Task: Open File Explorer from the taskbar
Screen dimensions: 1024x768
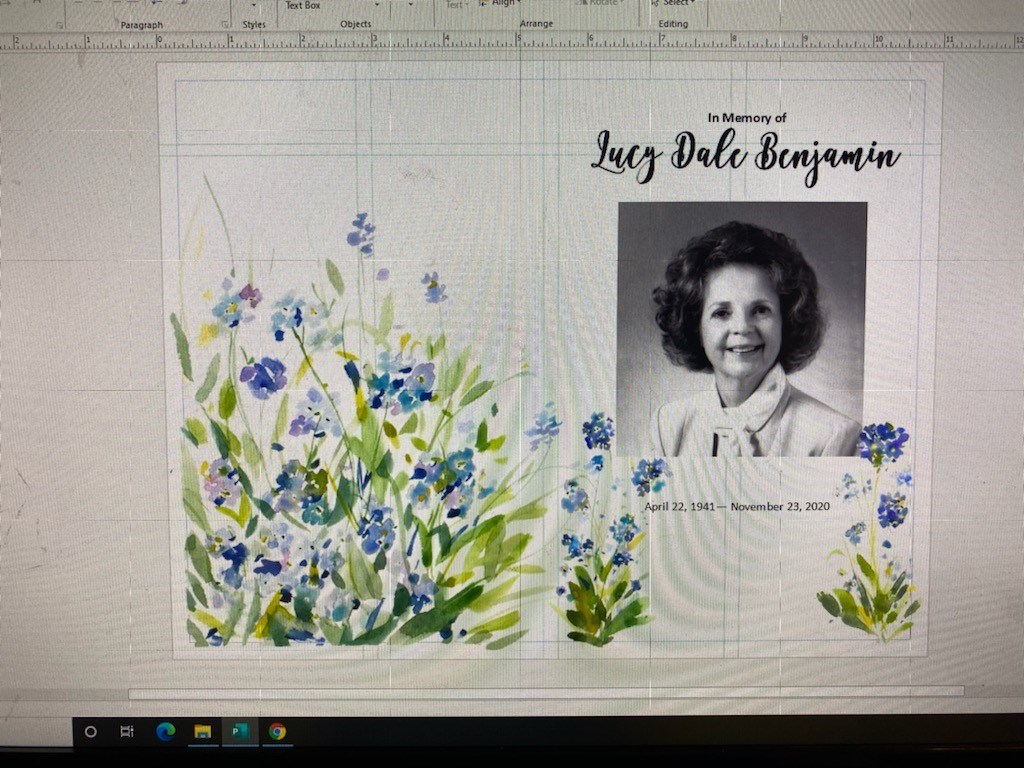Action: tap(202, 731)
